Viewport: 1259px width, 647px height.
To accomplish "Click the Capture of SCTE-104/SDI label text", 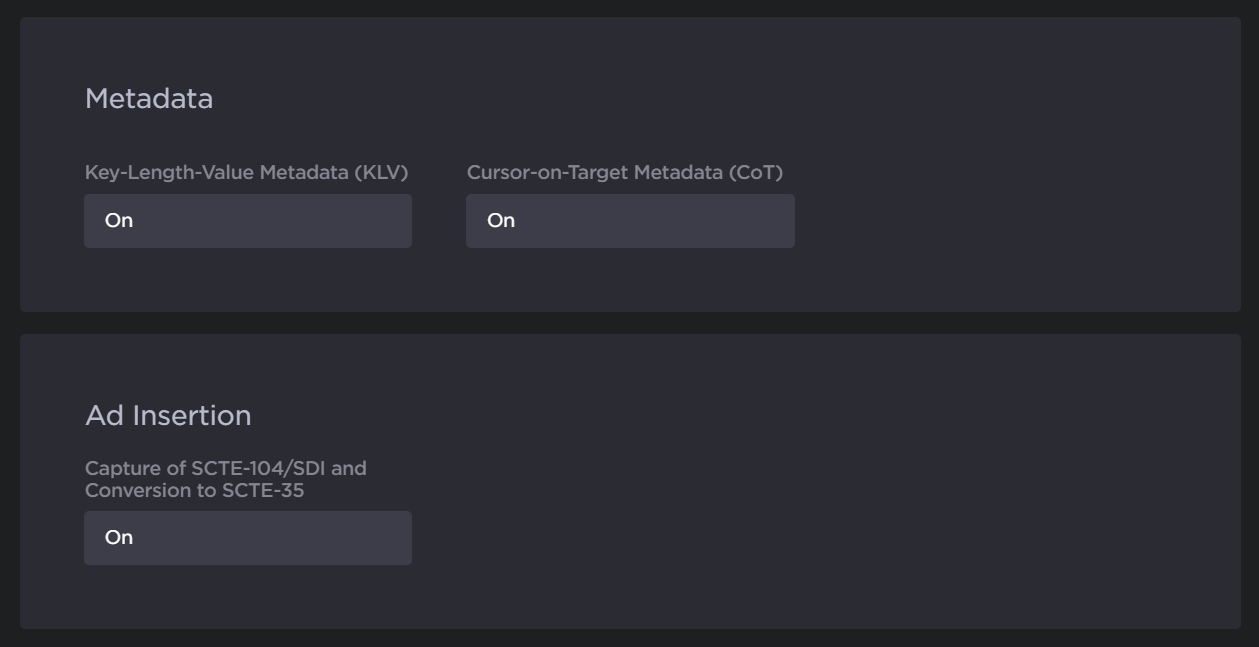I will point(225,468).
